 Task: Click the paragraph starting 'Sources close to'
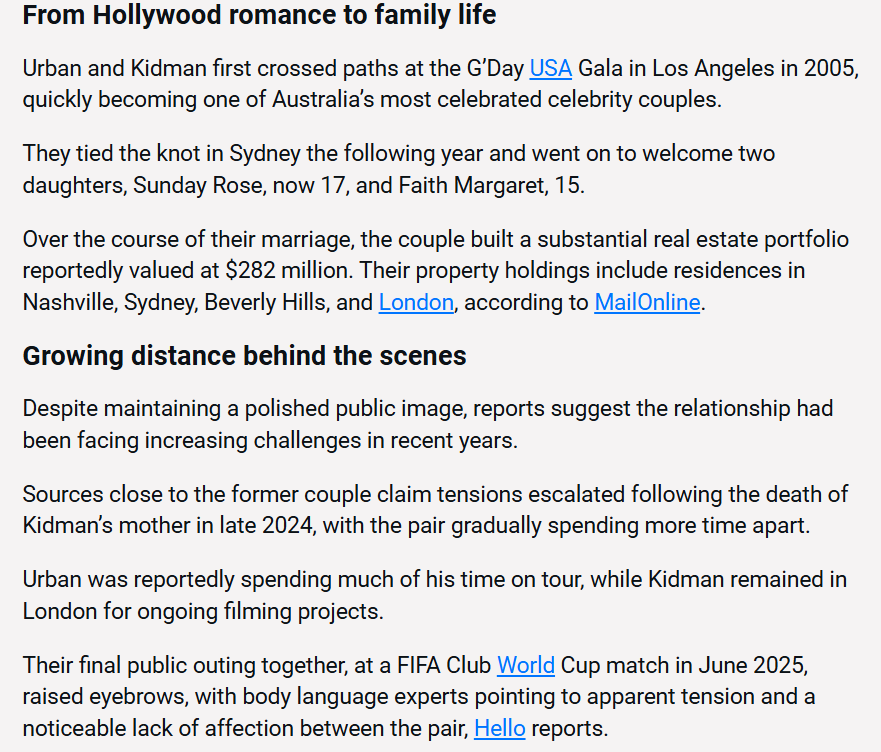coord(435,510)
